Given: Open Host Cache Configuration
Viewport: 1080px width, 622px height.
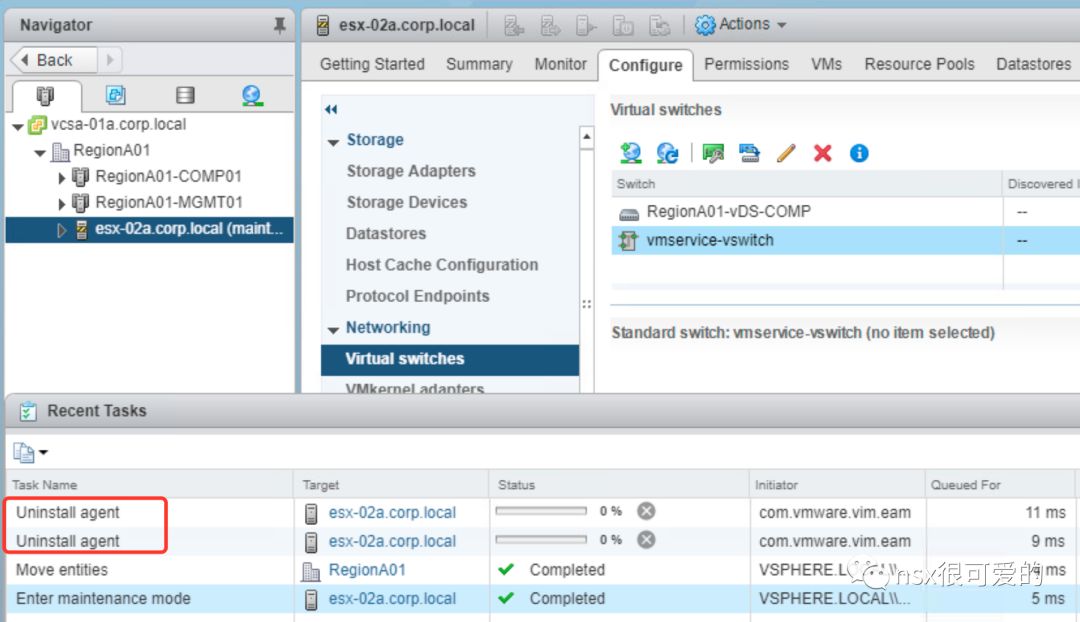Looking at the screenshot, I should click(x=442, y=265).
